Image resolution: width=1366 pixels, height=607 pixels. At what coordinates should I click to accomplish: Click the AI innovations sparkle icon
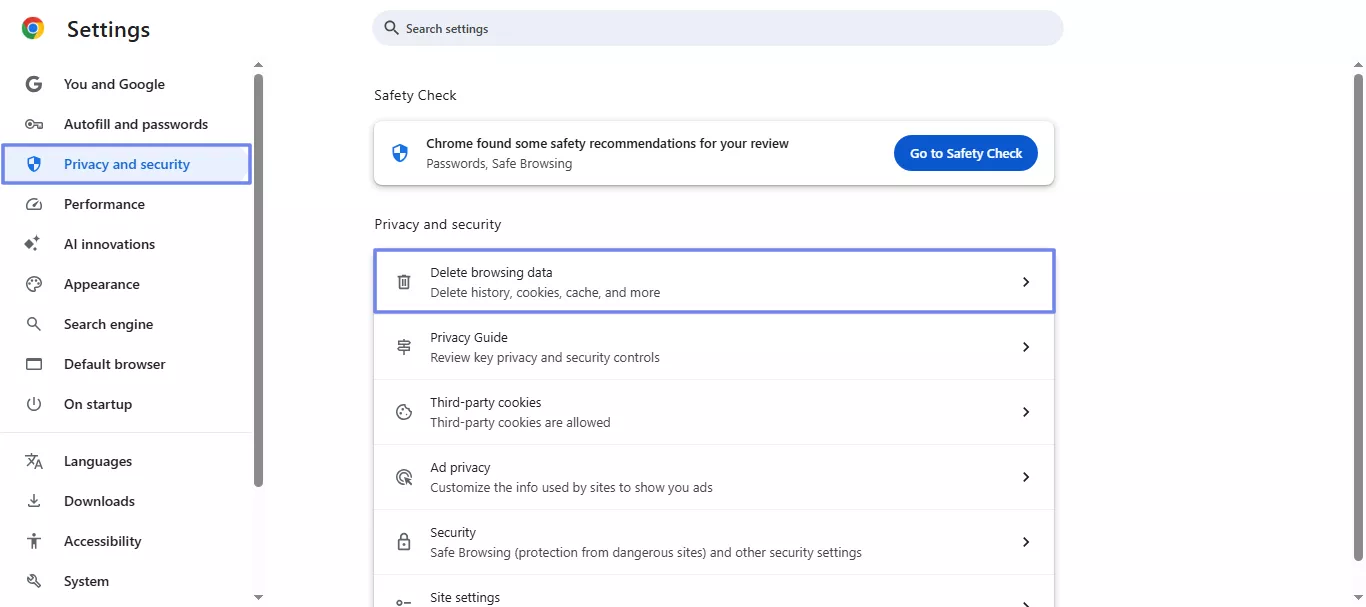(x=34, y=243)
